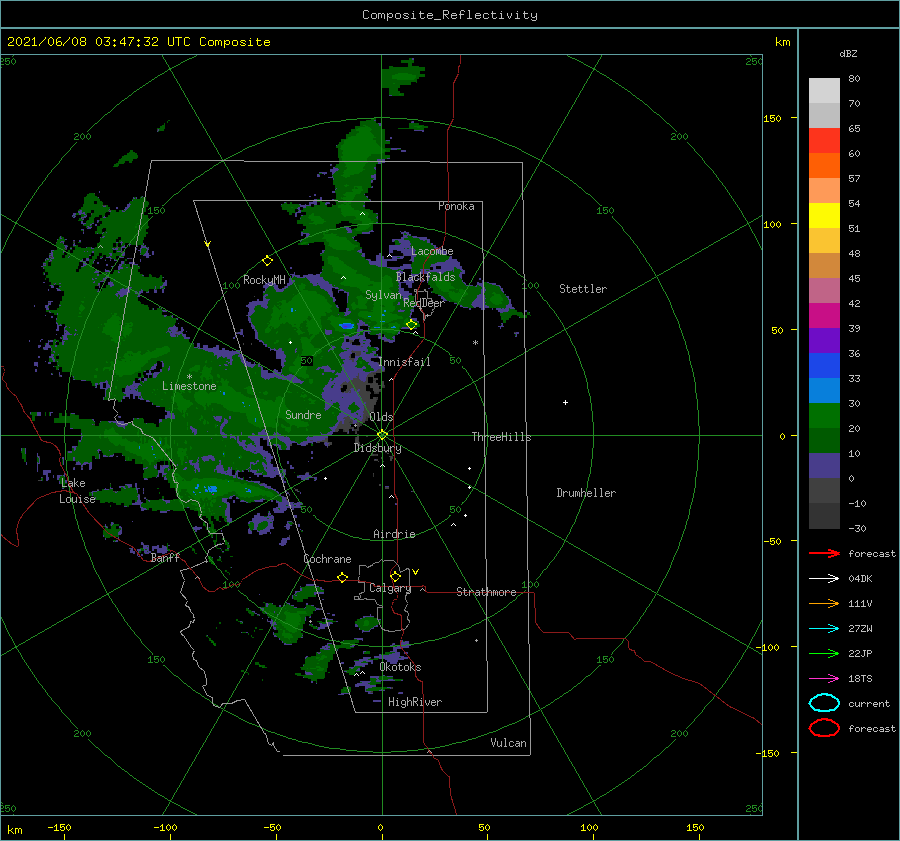The height and width of the screenshot is (841, 900).
Task: Click the Drumheller city label
Action: click(x=586, y=493)
